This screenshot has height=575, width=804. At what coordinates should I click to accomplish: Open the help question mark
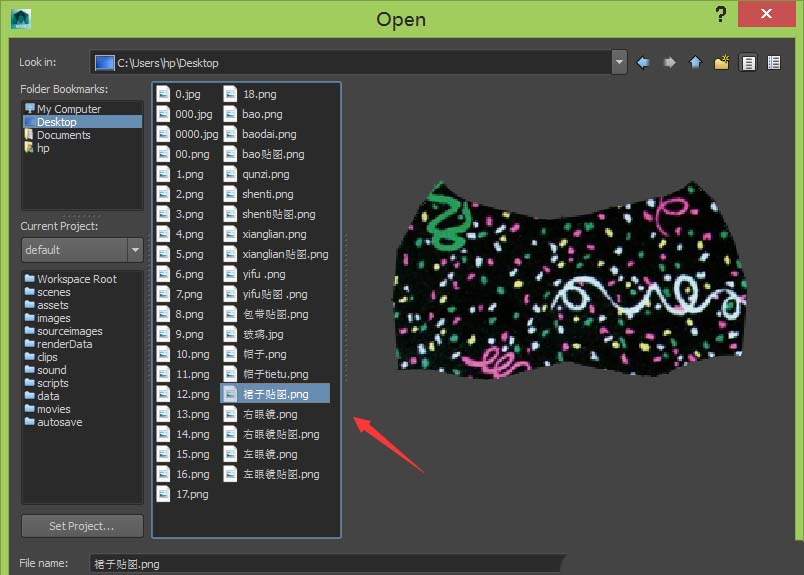(720, 14)
